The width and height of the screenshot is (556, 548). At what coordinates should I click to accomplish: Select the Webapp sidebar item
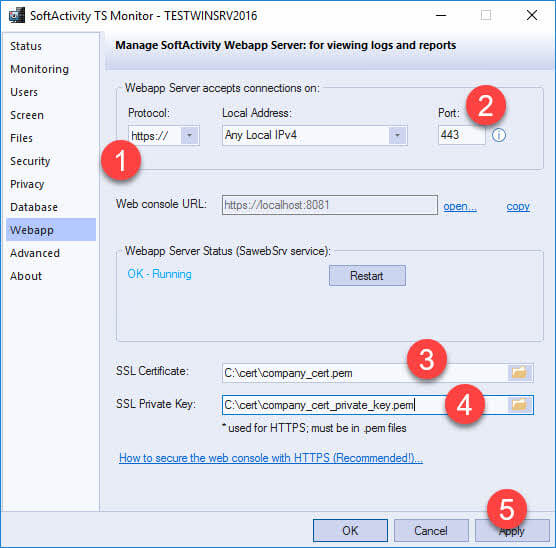pos(51,230)
